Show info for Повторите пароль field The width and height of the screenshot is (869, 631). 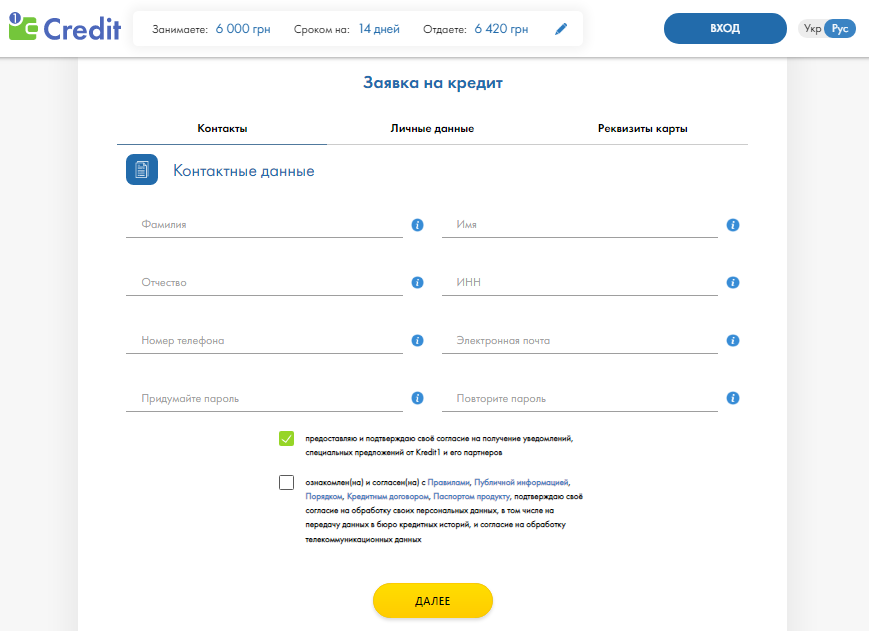pyautogui.click(x=733, y=398)
